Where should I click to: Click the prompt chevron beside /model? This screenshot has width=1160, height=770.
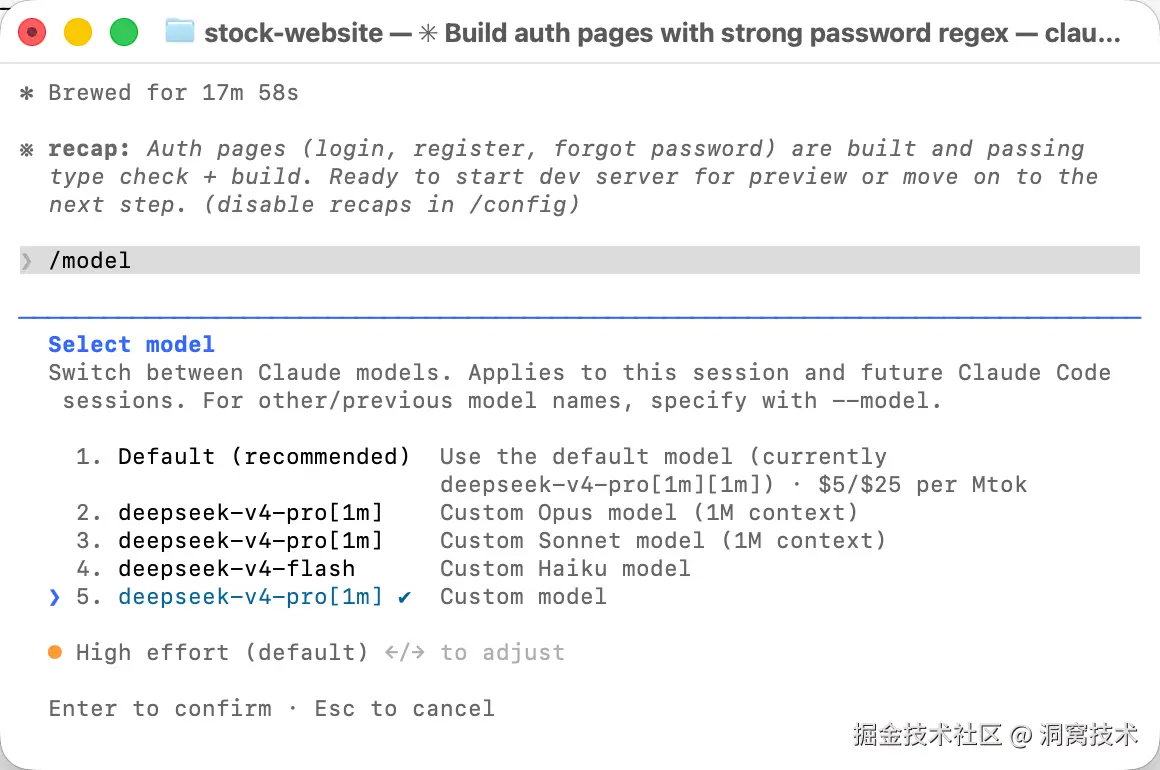[x=27, y=260]
